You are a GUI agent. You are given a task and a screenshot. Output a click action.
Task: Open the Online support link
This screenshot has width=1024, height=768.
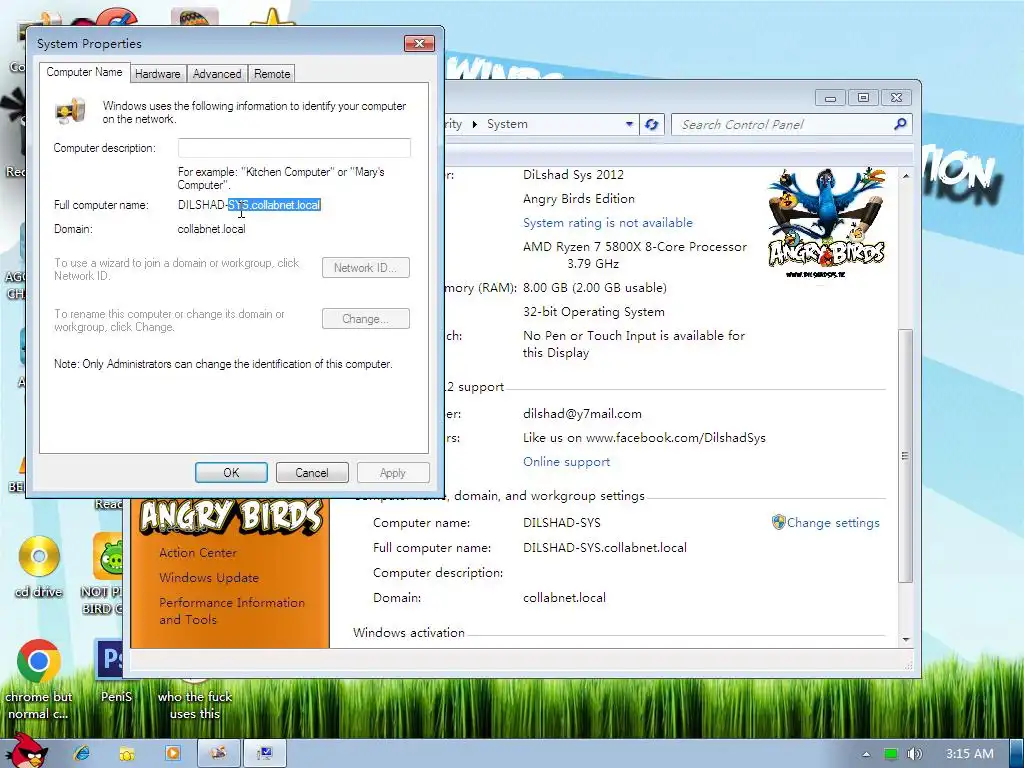[x=566, y=462]
